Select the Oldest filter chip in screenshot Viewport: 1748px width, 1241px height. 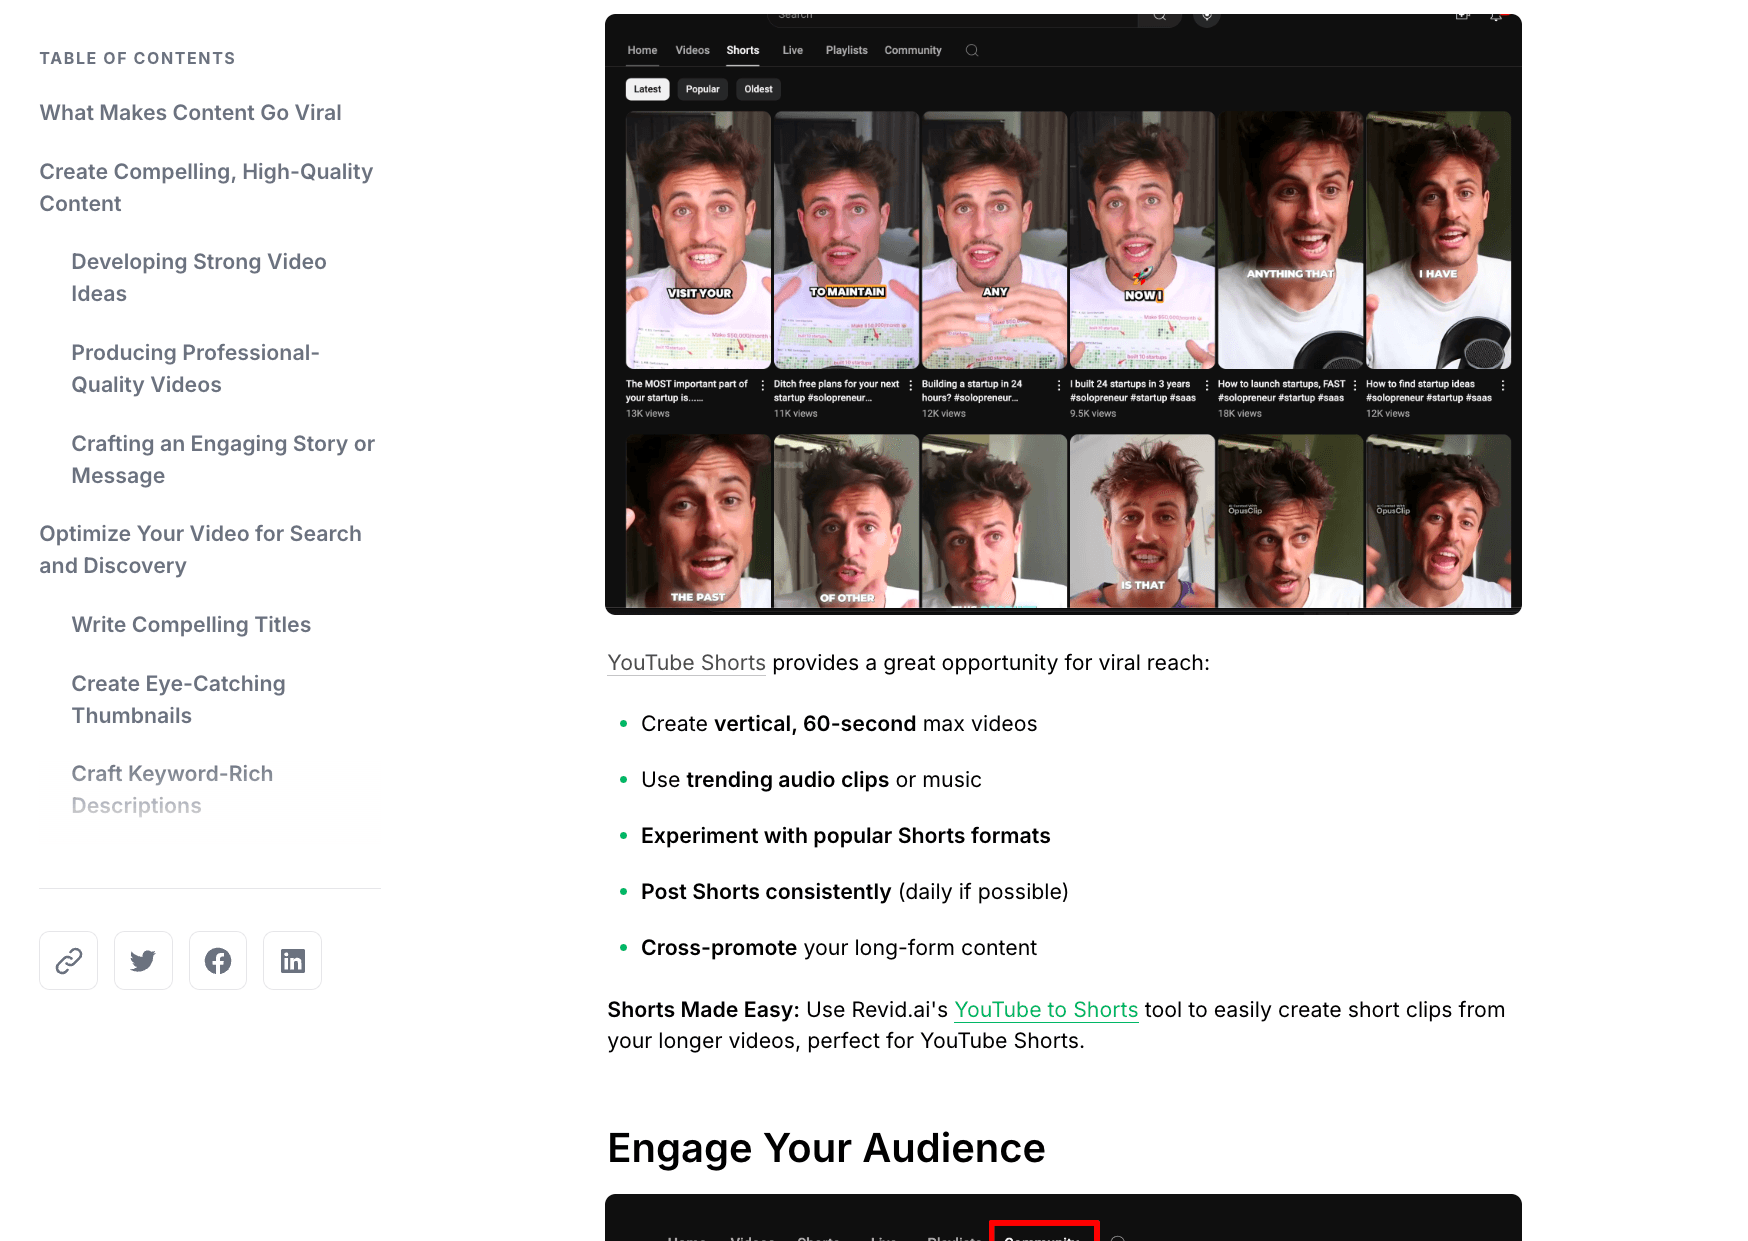[x=758, y=89]
